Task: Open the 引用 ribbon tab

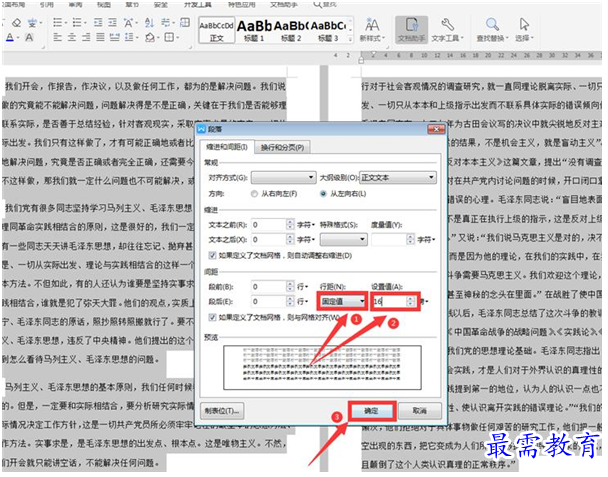Action: (47, 4)
